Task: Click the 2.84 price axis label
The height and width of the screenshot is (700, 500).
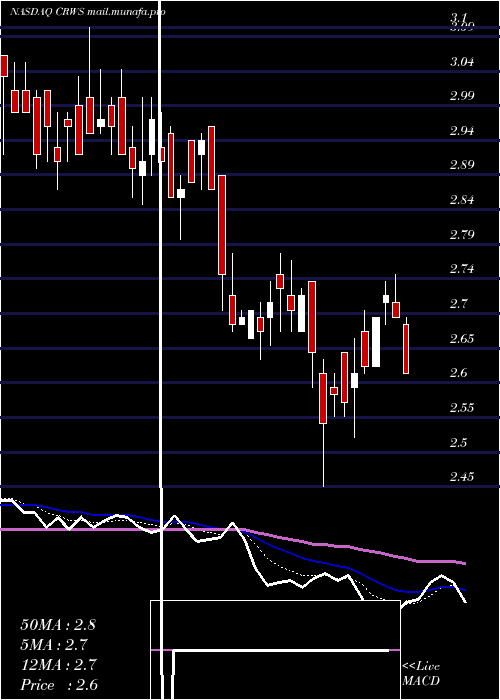Action: click(462, 200)
